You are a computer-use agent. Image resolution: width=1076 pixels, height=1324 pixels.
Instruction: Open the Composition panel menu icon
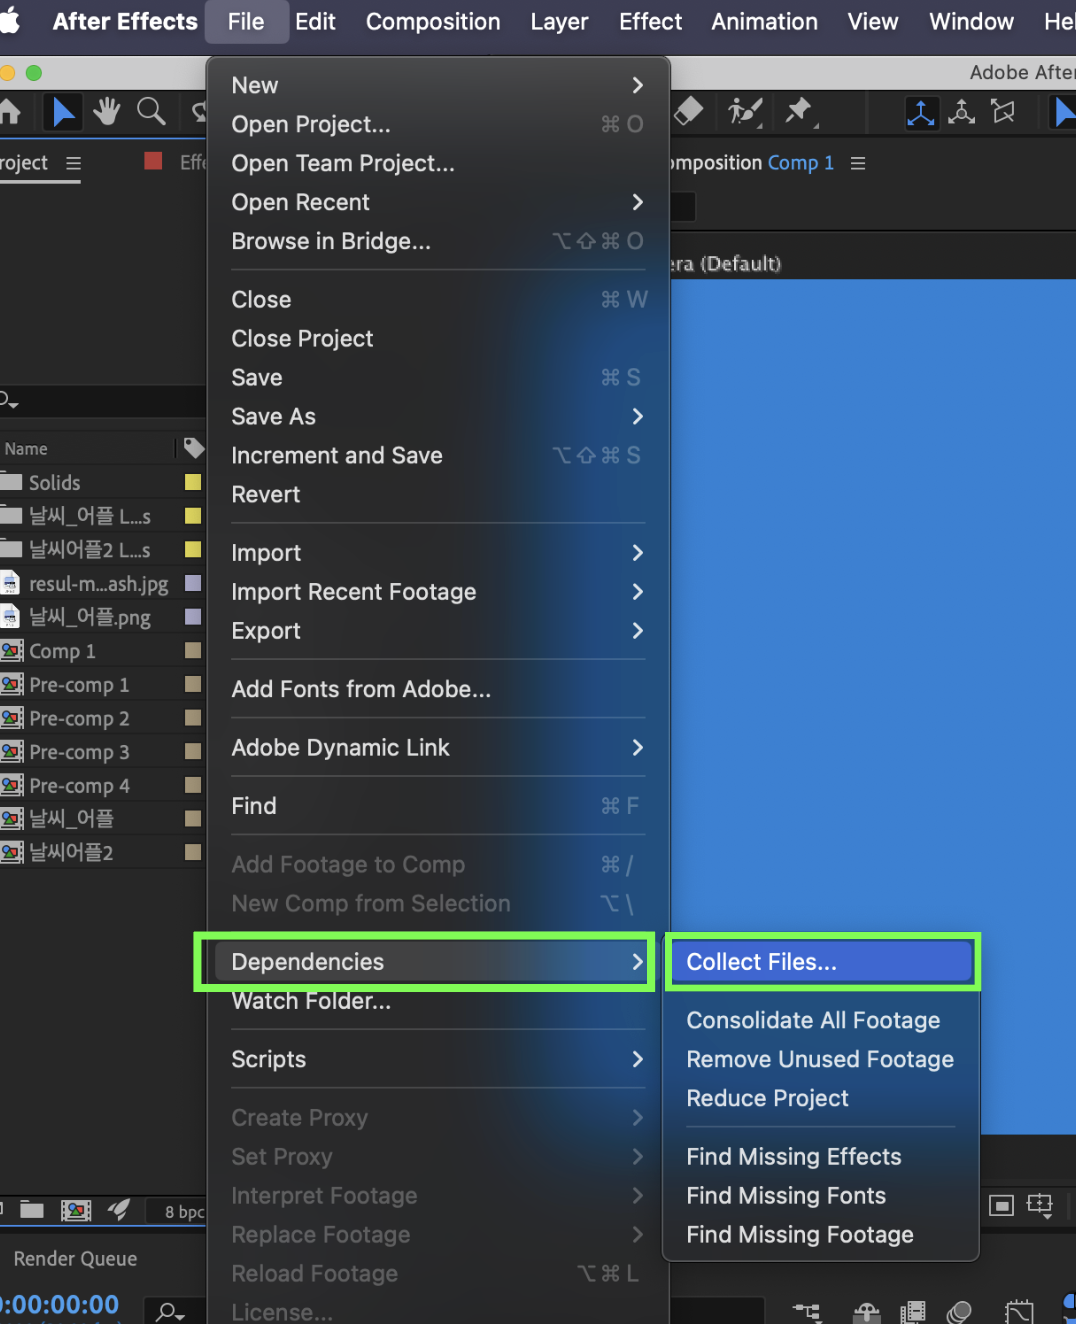pyautogui.click(x=858, y=163)
